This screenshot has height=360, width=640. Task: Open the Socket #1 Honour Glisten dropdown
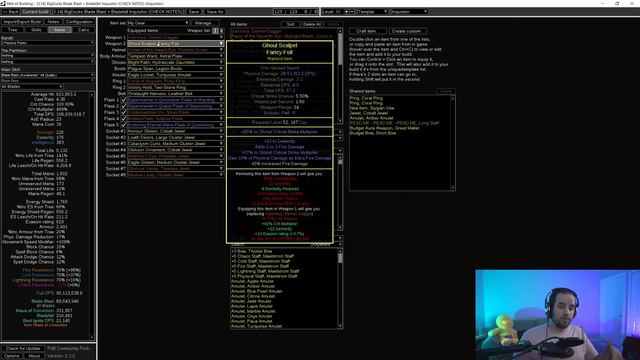click(176, 131)
